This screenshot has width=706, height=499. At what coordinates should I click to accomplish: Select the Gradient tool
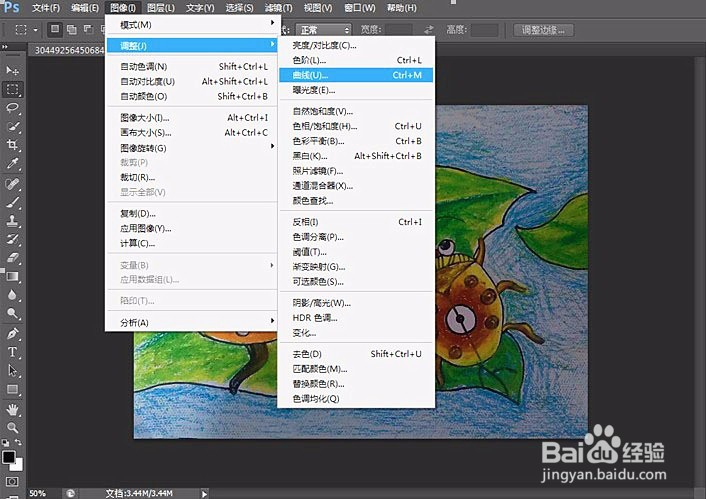point(12,276)
